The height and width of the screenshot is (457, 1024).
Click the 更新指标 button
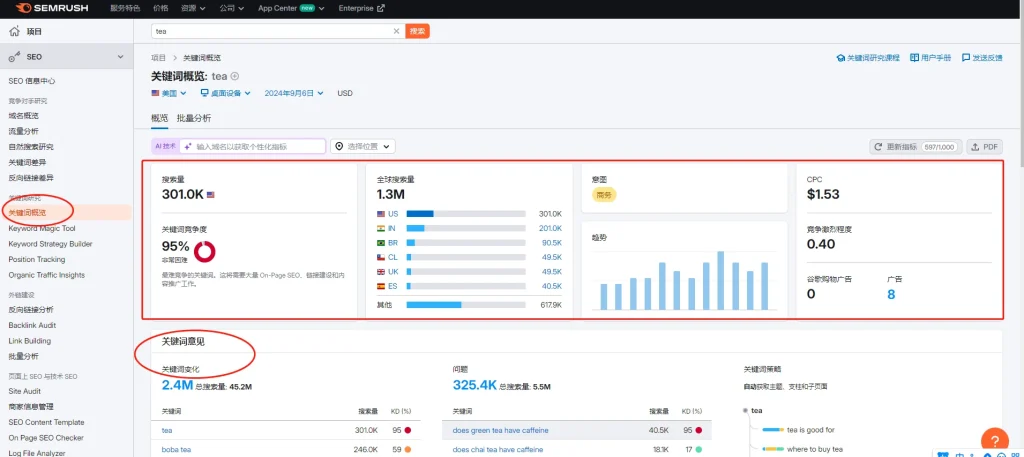(x=916, y=147)
